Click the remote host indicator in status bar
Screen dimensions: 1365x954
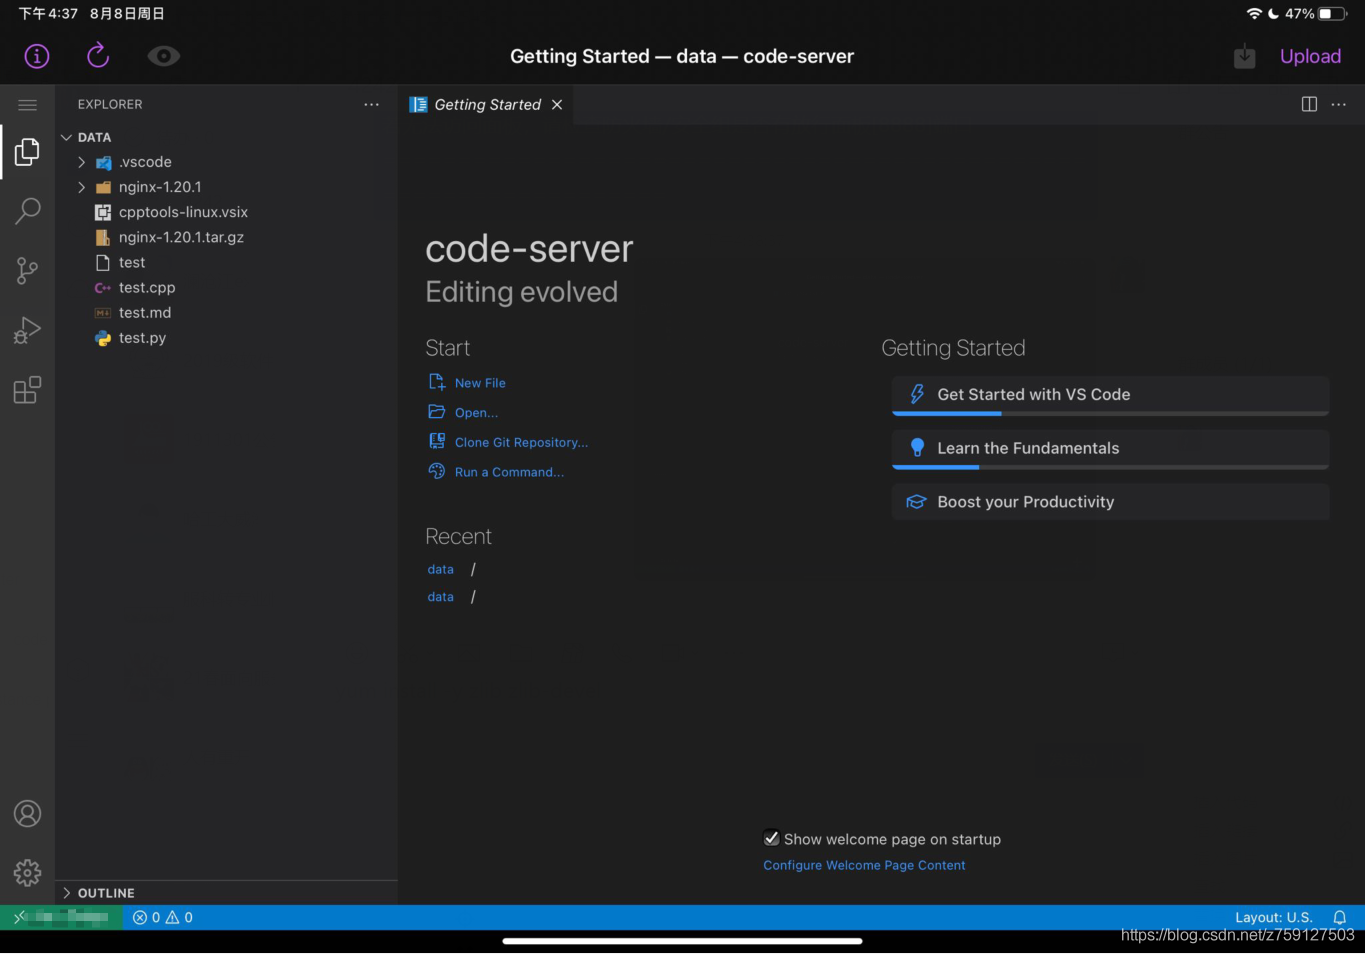tap(61, 917)
